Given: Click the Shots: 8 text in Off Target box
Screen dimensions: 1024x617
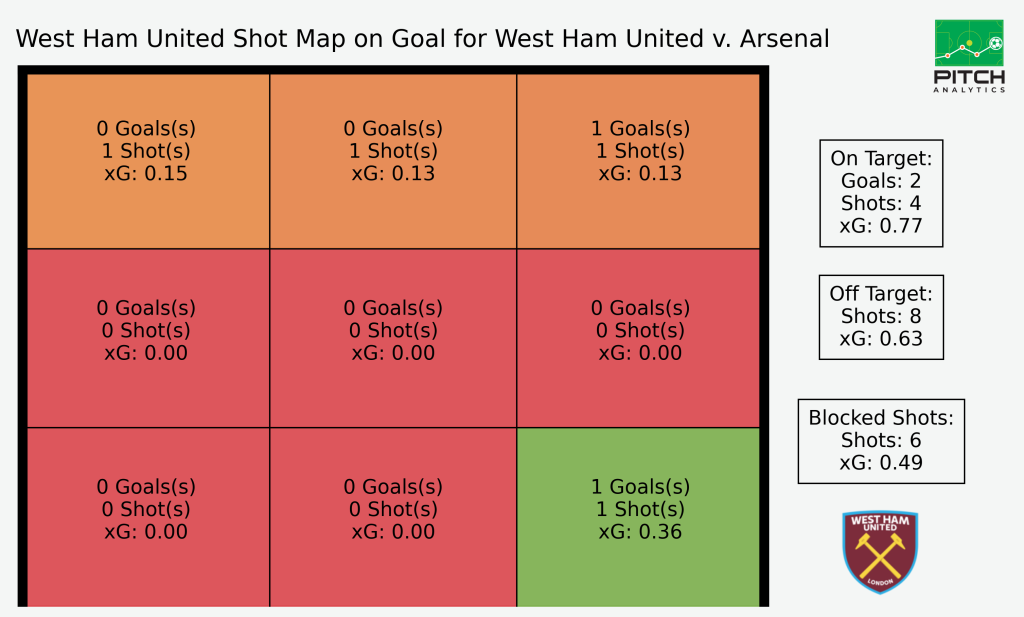Looking at the screenshot, I should [881, 316].
